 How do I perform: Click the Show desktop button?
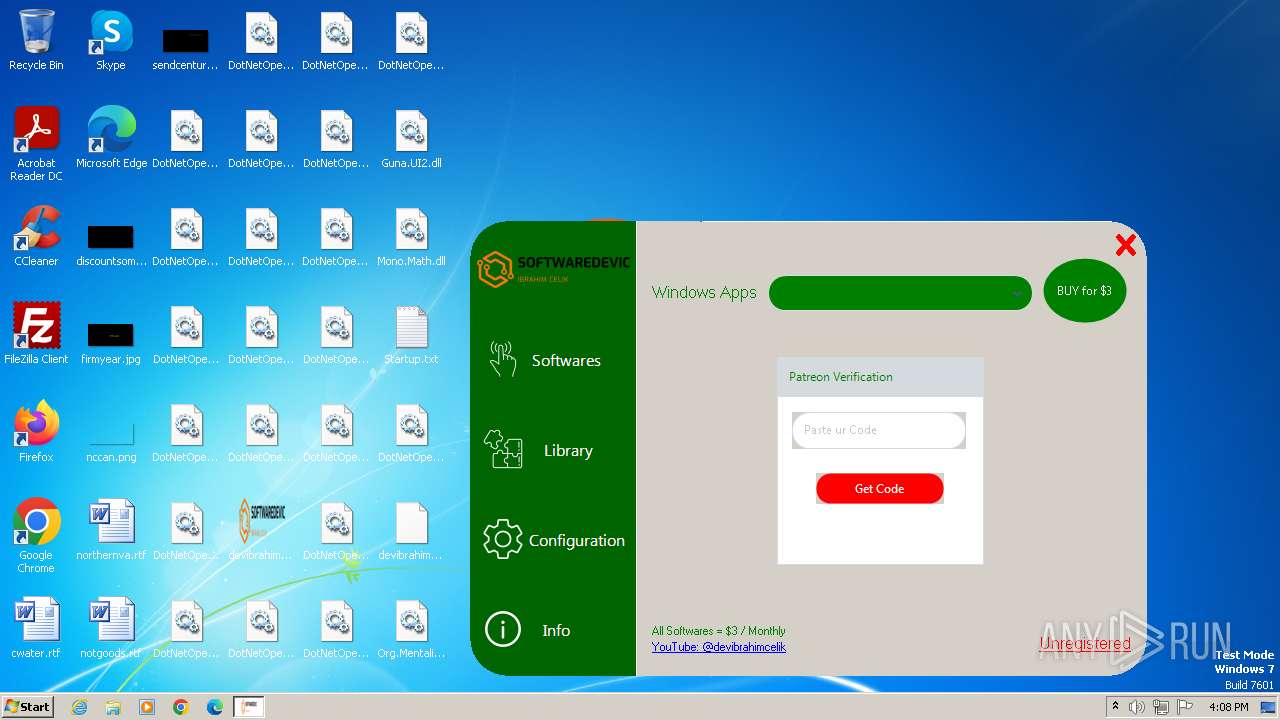coord(1270,707)
